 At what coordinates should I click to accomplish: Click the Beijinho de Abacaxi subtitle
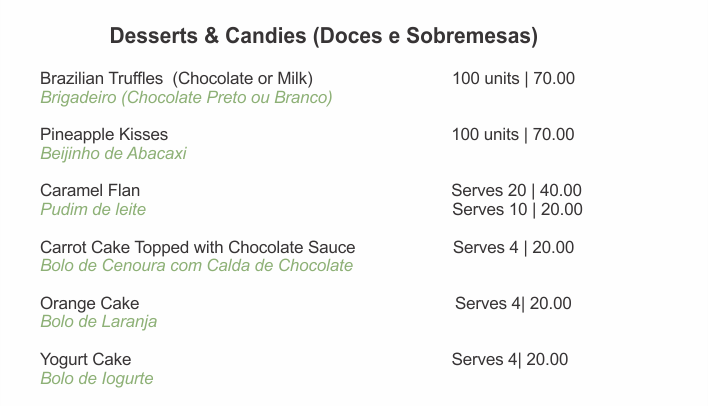(113, 153)
